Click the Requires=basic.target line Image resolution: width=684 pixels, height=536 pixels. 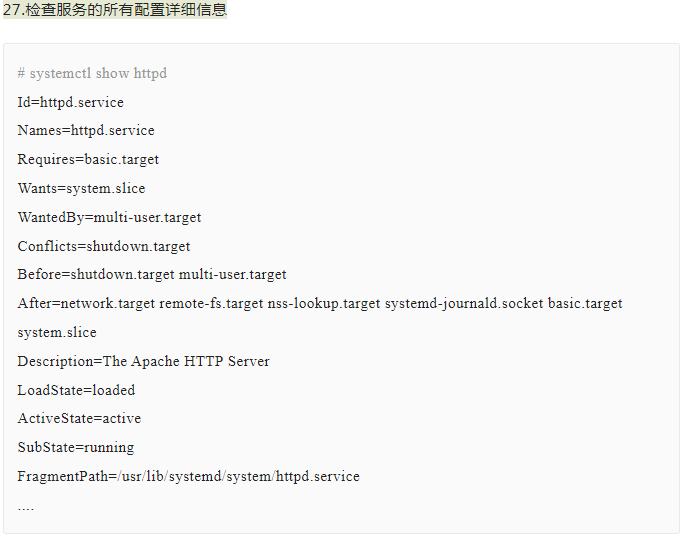[88, 160]
